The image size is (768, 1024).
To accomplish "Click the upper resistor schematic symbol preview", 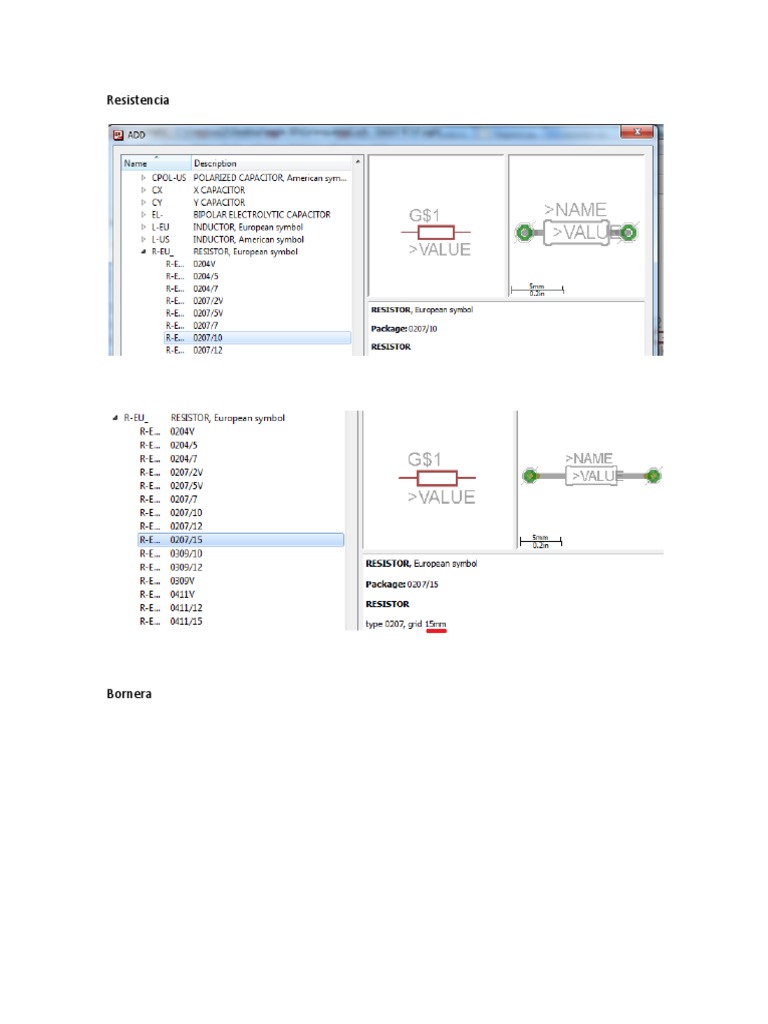I will [436, 226].
